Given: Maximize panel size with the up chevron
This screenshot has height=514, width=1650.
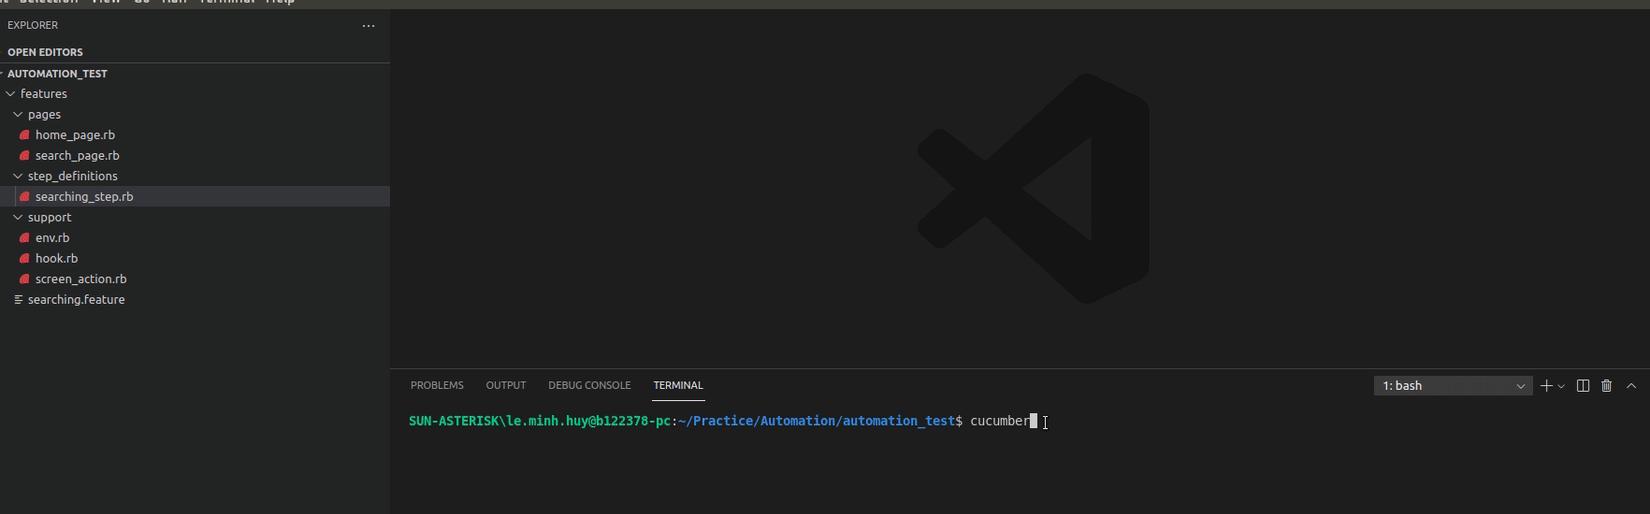Looking at the screenshot, I should pyautogui.click(x=1631, y=386).
